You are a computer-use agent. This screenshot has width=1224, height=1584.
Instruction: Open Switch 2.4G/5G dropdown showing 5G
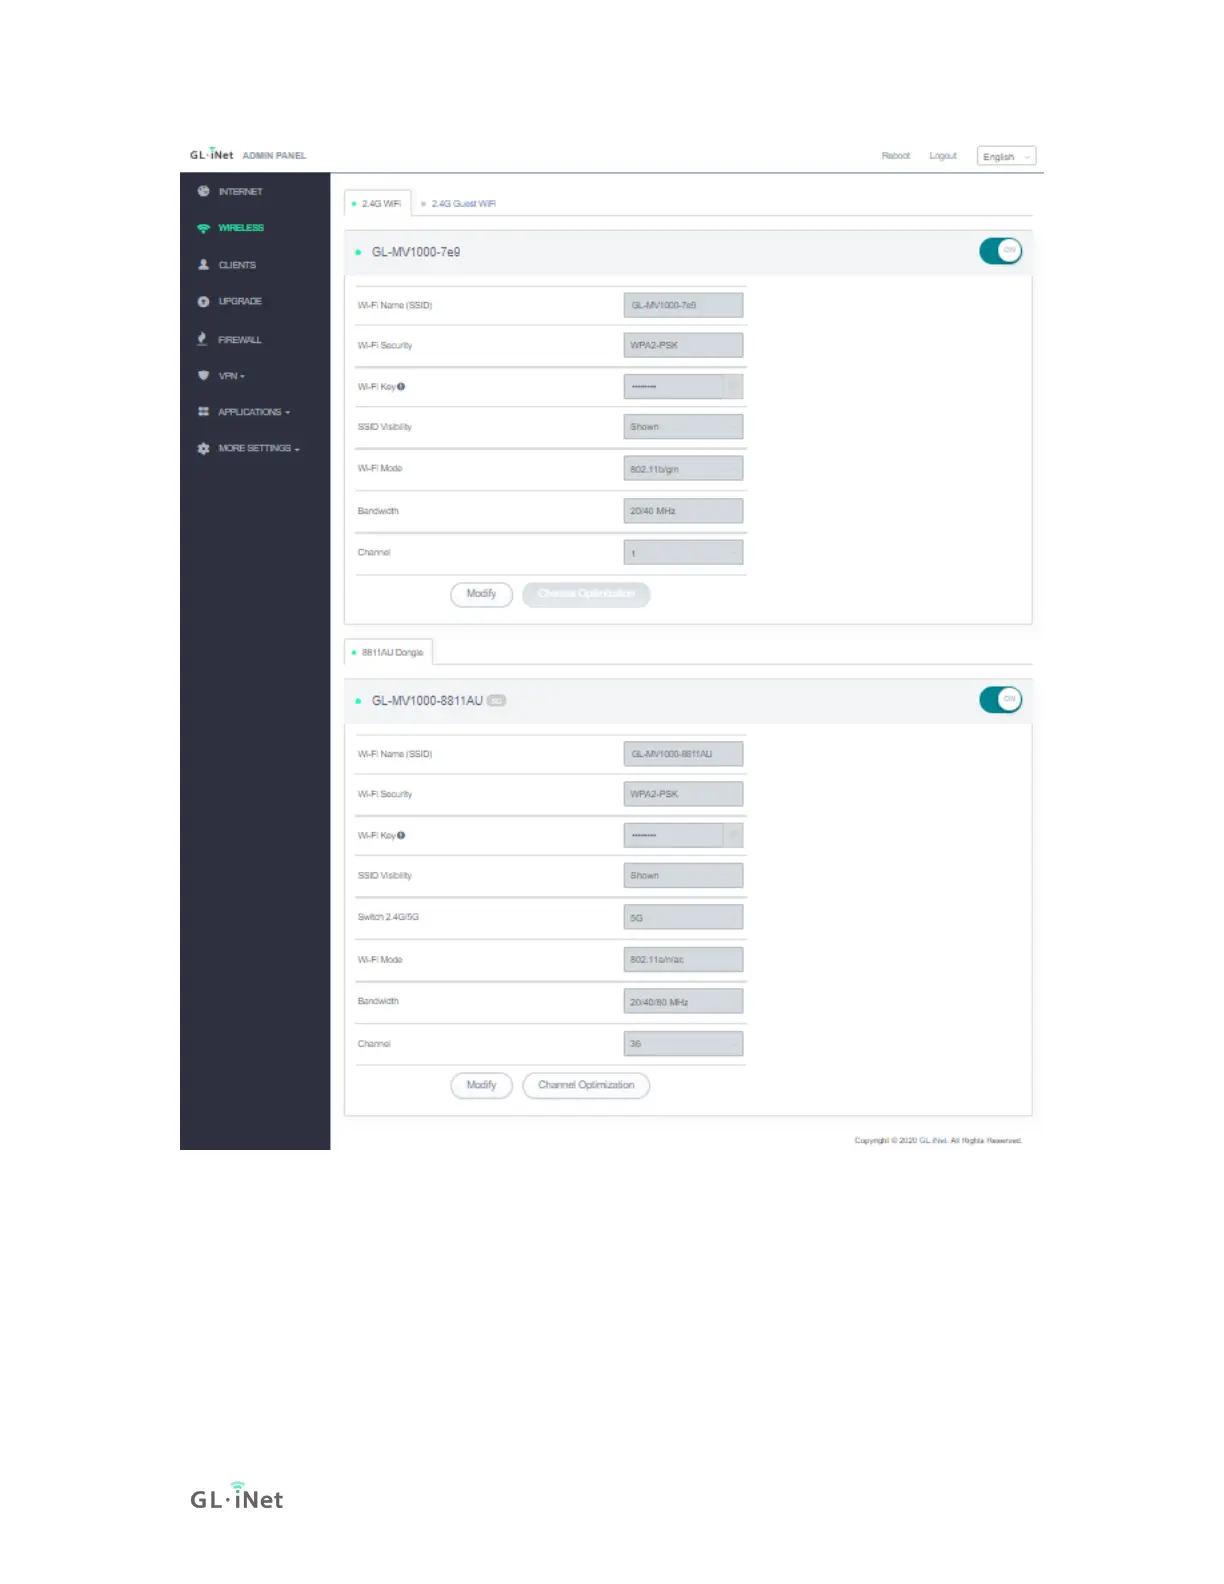click(683, 917)
